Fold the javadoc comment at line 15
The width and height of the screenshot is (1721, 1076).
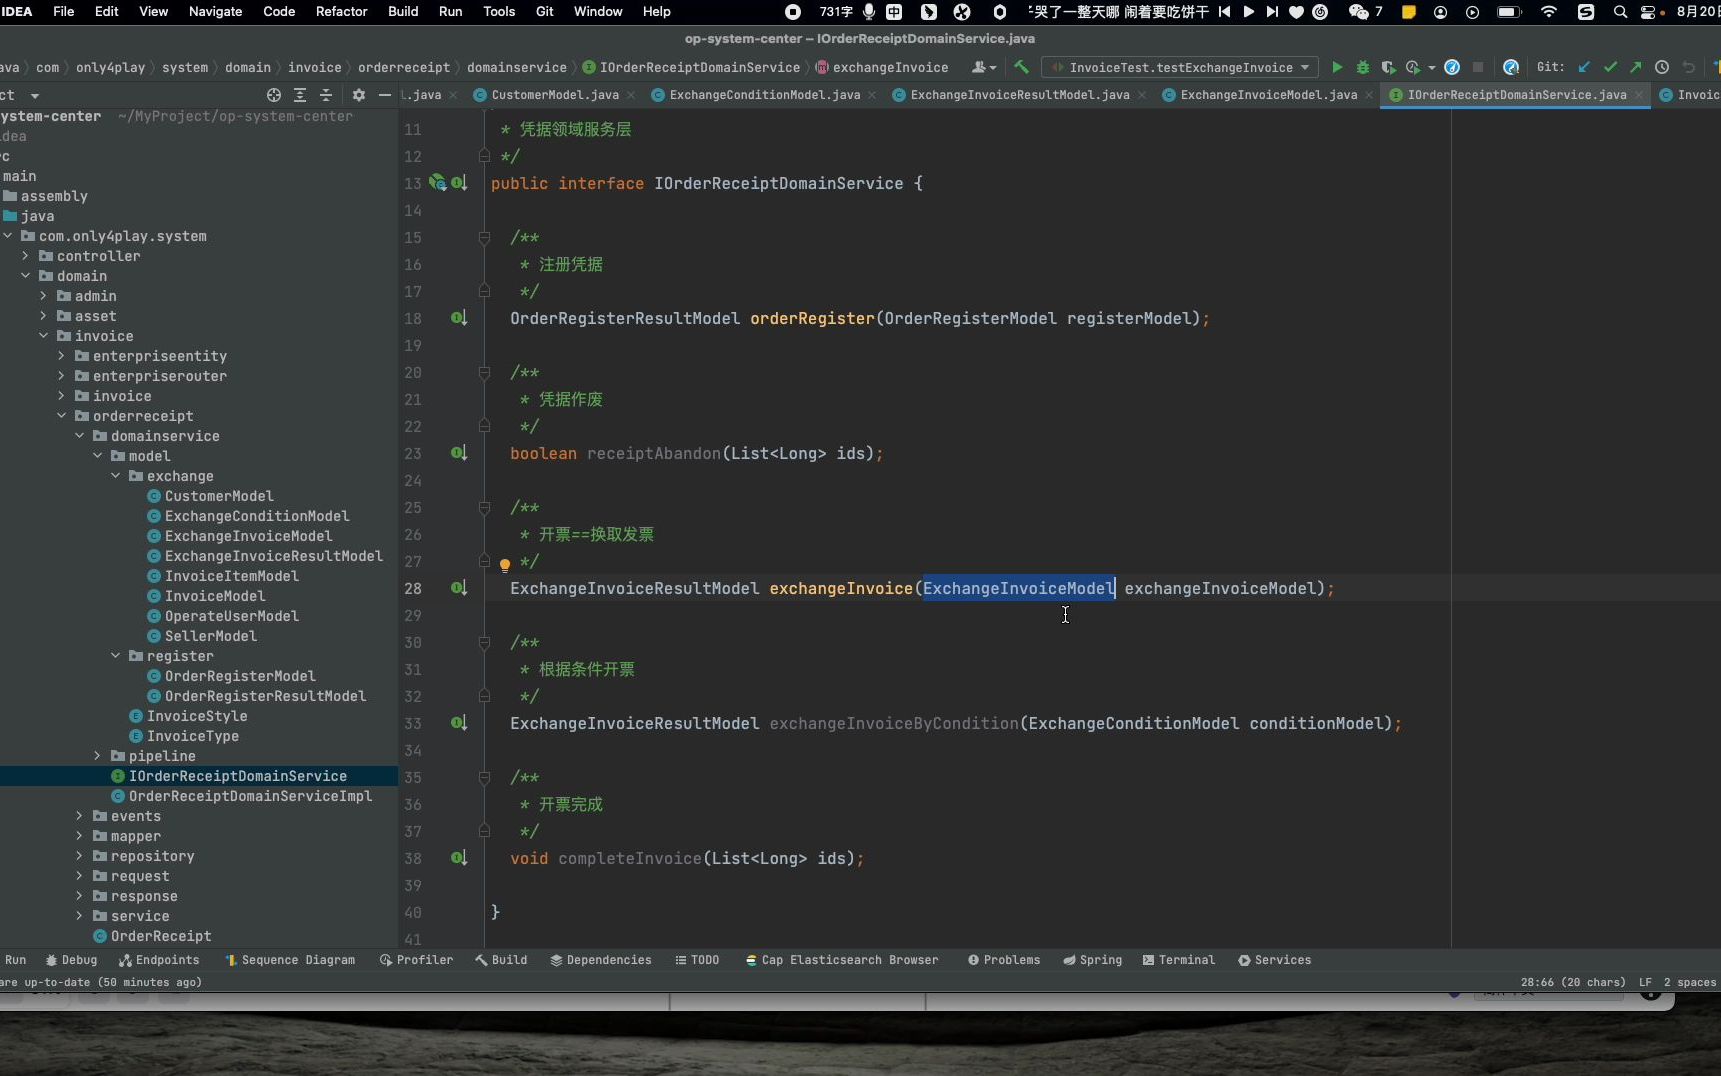click(x=484, y=237)
